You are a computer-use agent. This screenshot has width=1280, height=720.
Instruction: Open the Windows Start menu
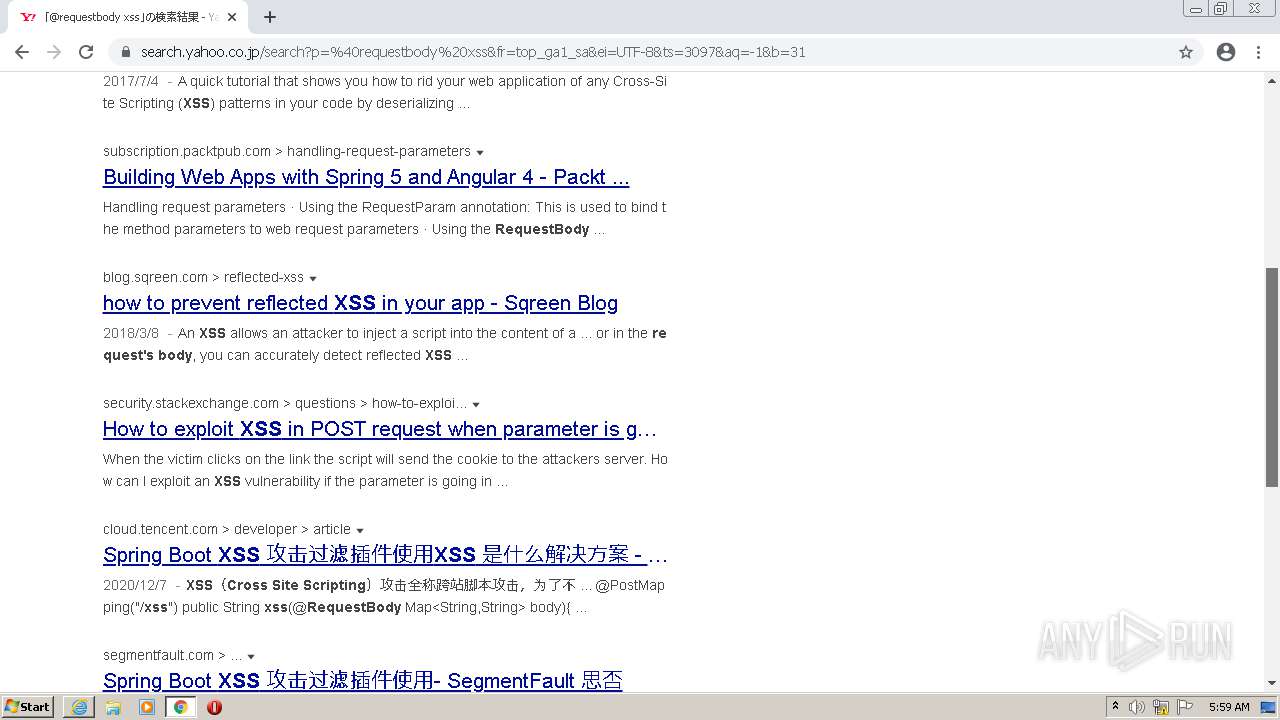28,707
